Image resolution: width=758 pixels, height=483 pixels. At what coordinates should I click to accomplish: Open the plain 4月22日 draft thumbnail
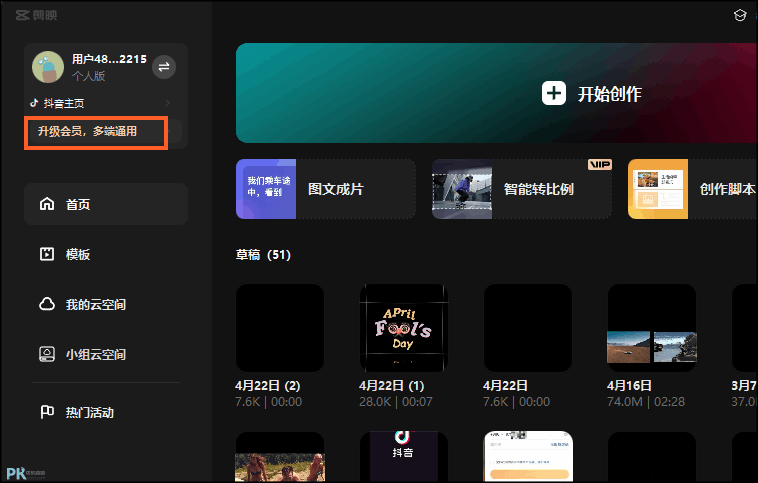click(528, 328)
